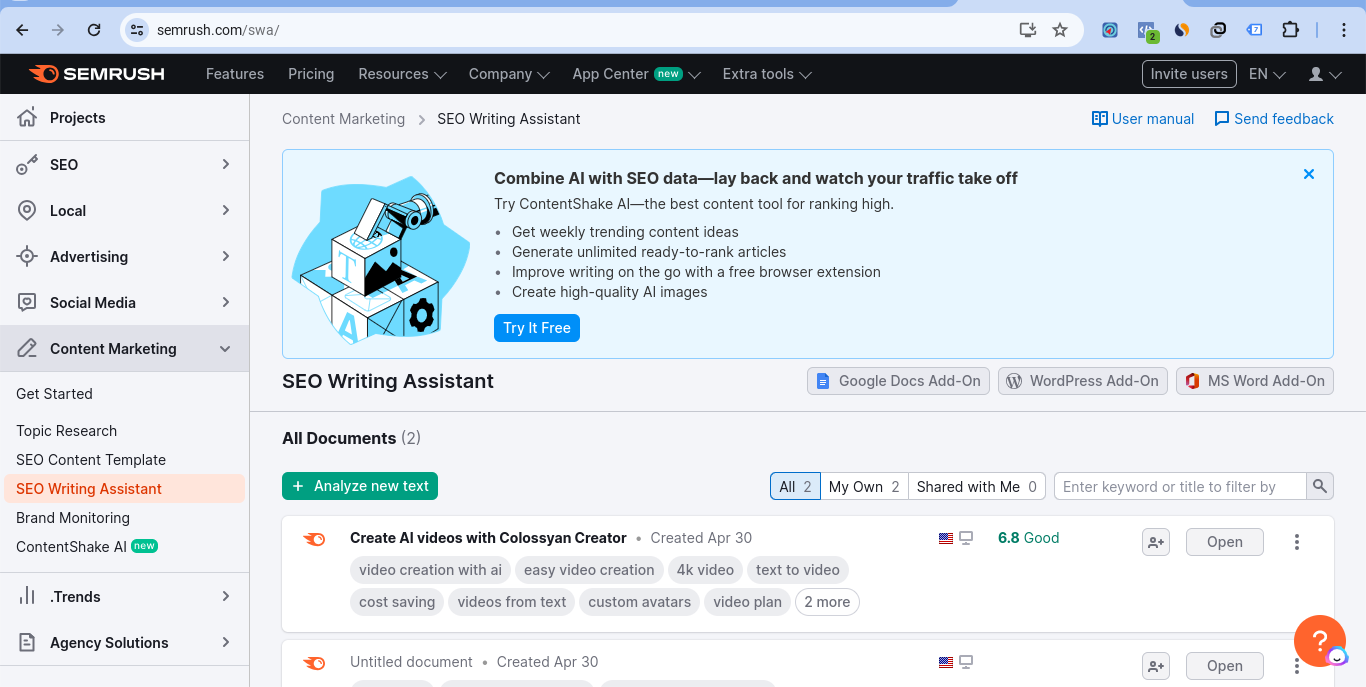Expand the Local sidebar section
This screenshot has height=687, width=1366.
[x=226, y=210]
